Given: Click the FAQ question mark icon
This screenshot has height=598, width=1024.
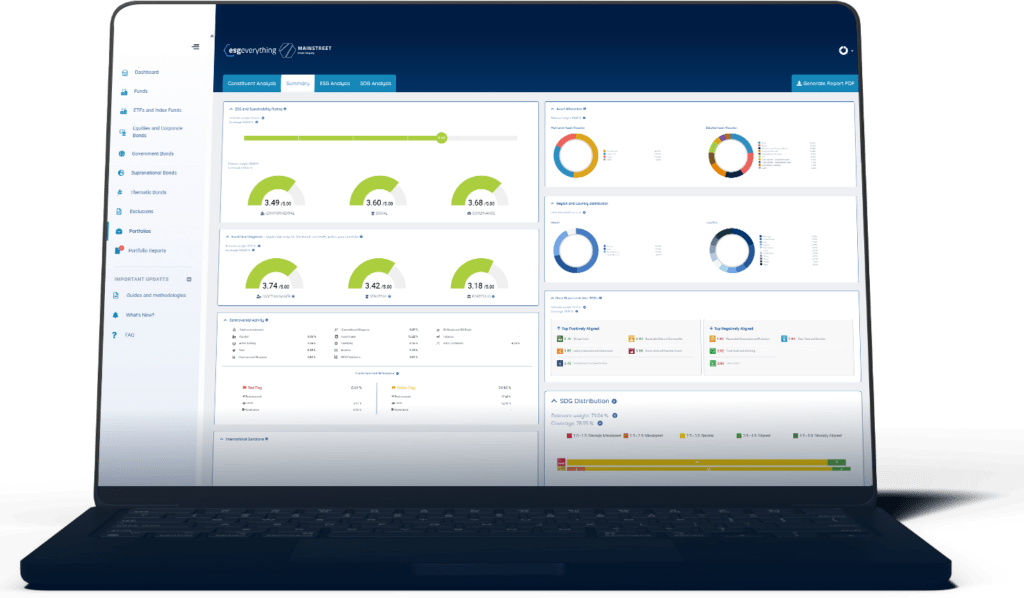Looking at the screenshot, I should 115,335.
